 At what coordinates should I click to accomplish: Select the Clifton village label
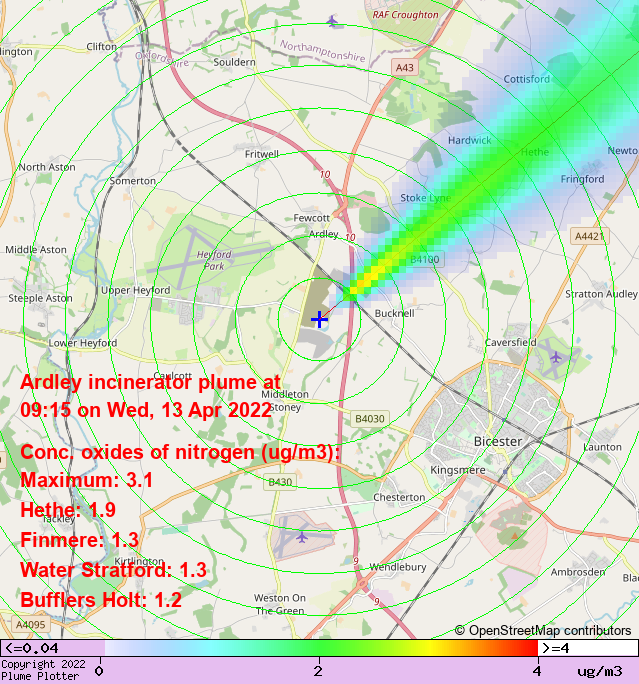[x=102, y=46]
